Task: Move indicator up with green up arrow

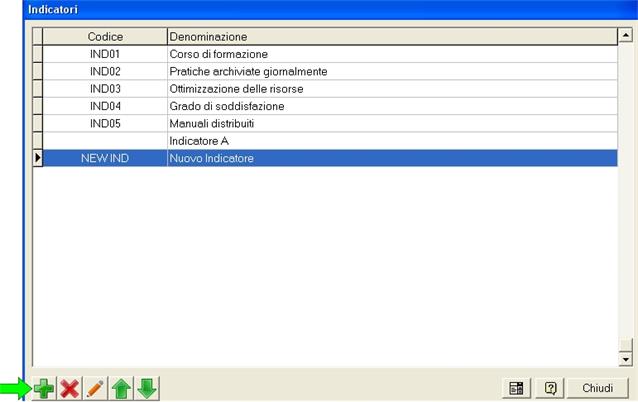Action: click(x=121, y=388)
